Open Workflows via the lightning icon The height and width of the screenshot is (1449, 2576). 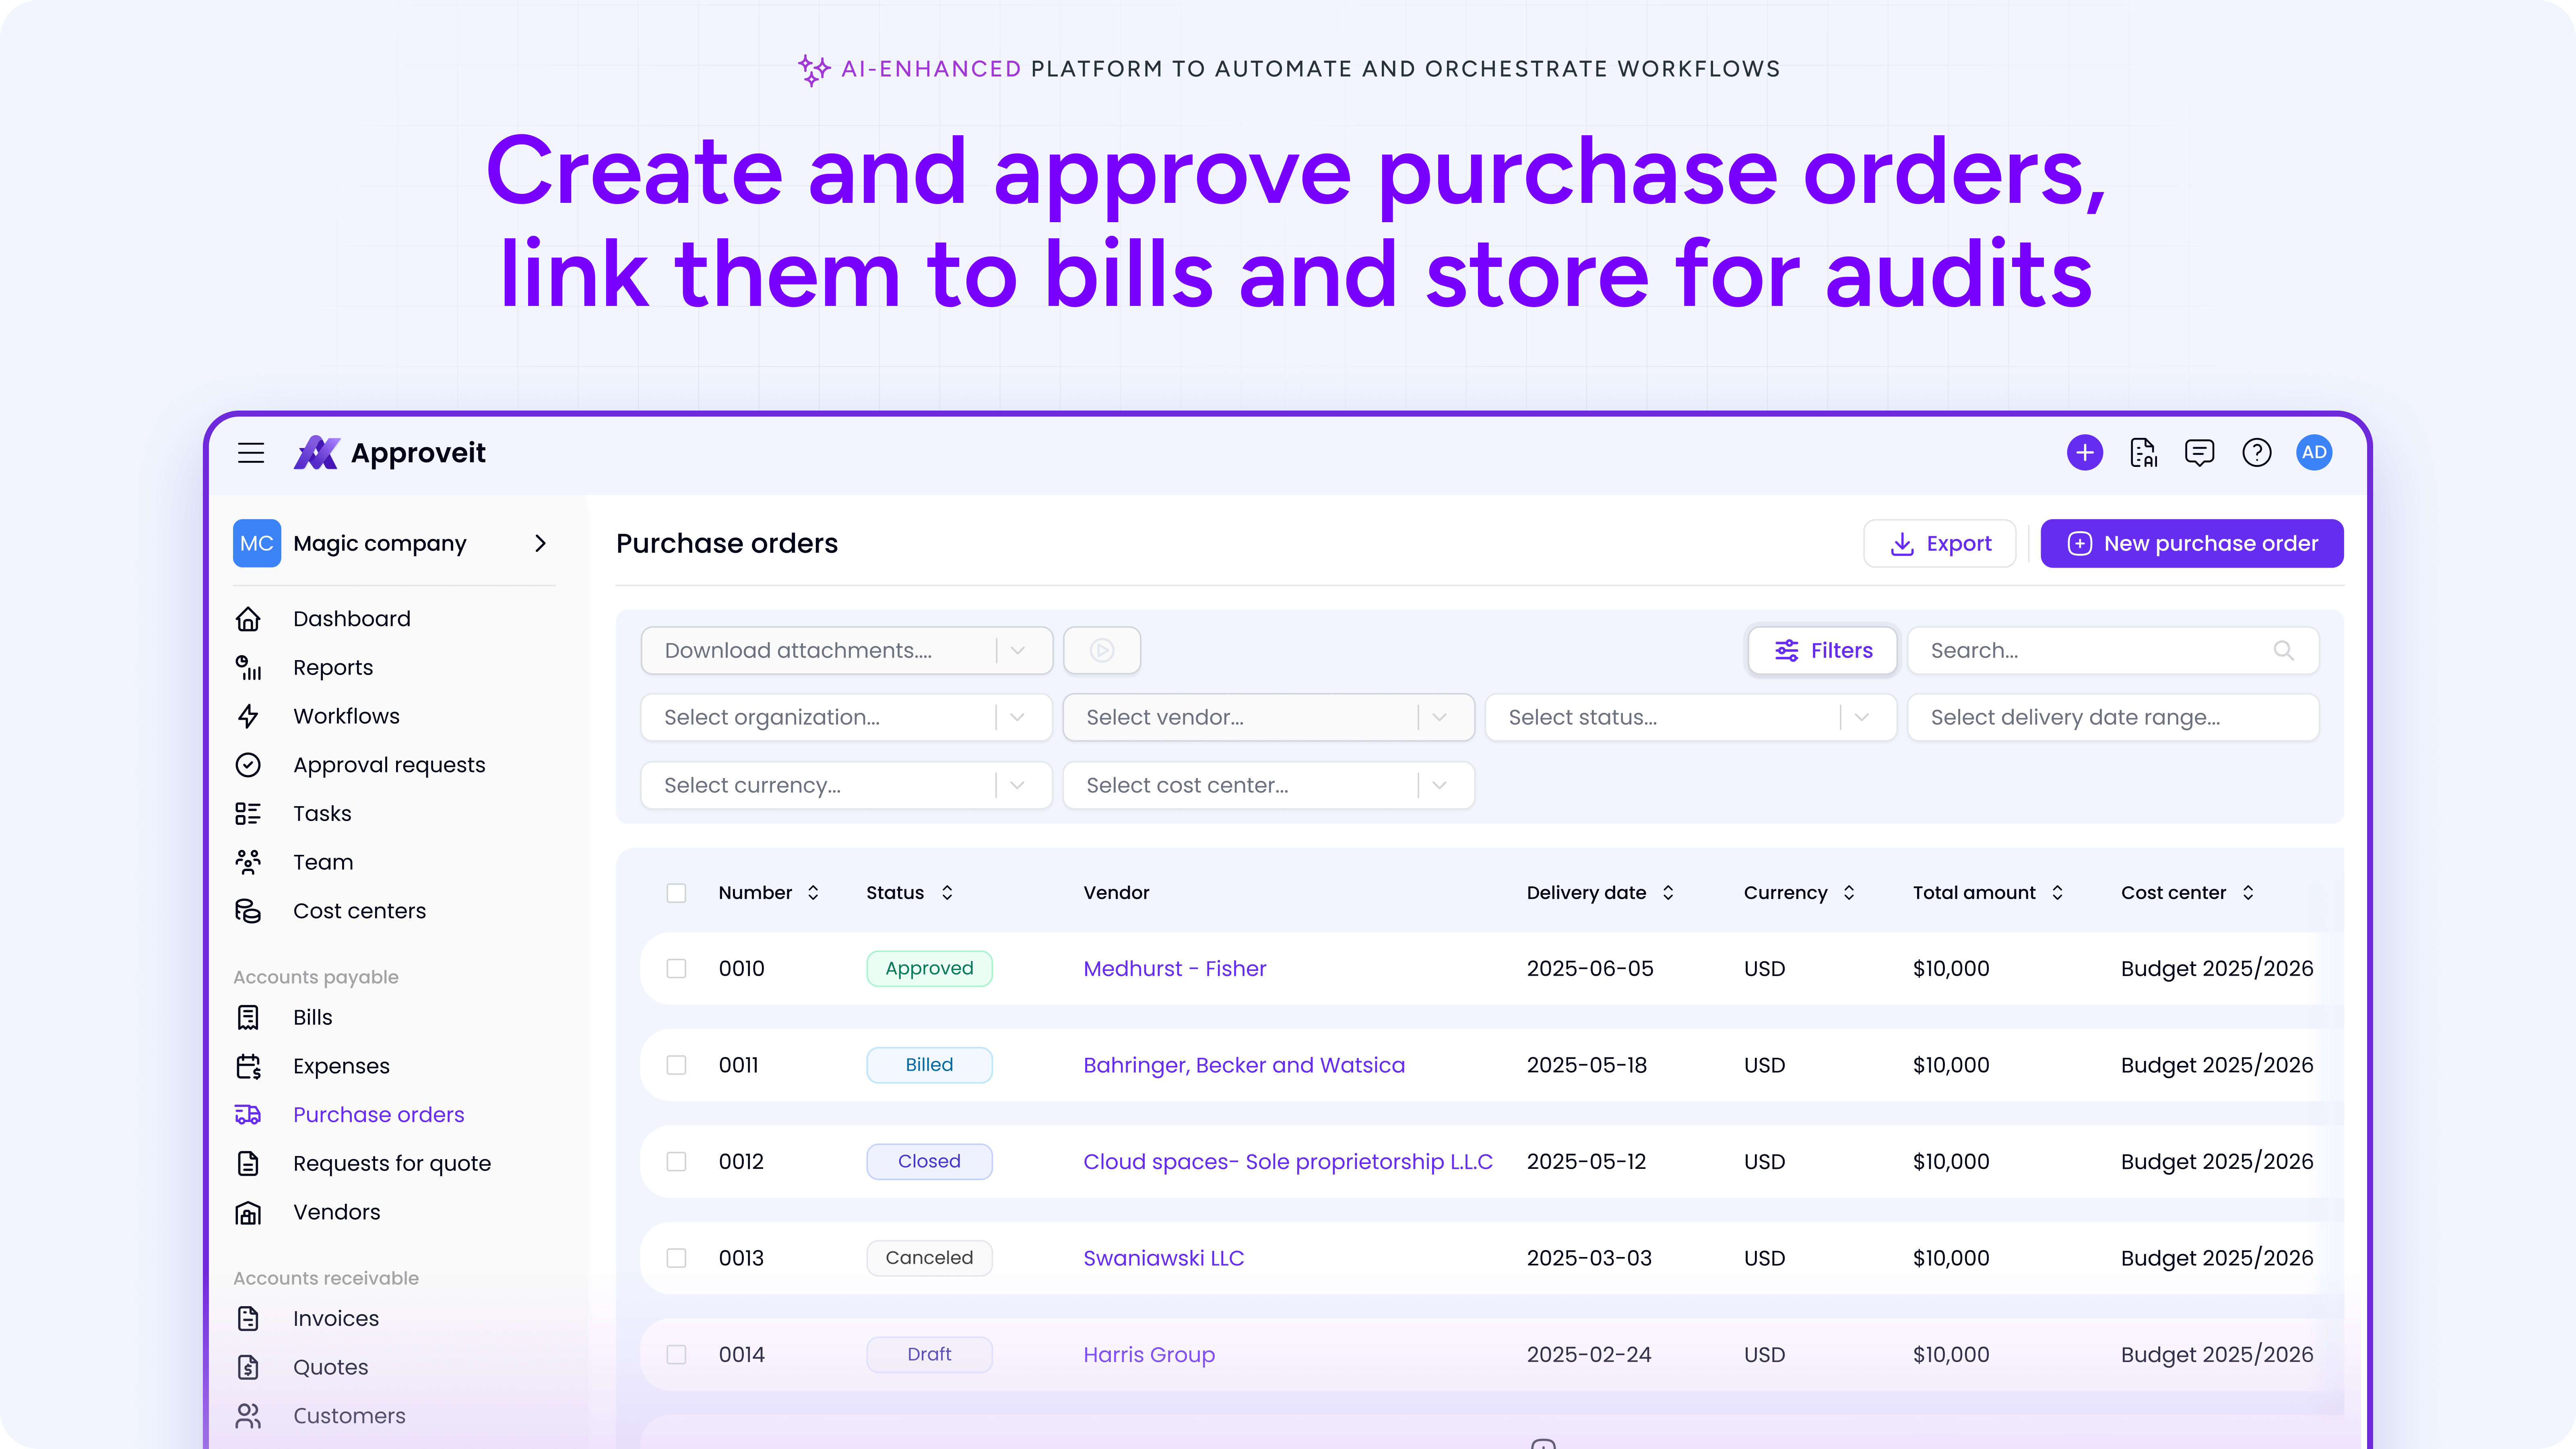[248, 715]
